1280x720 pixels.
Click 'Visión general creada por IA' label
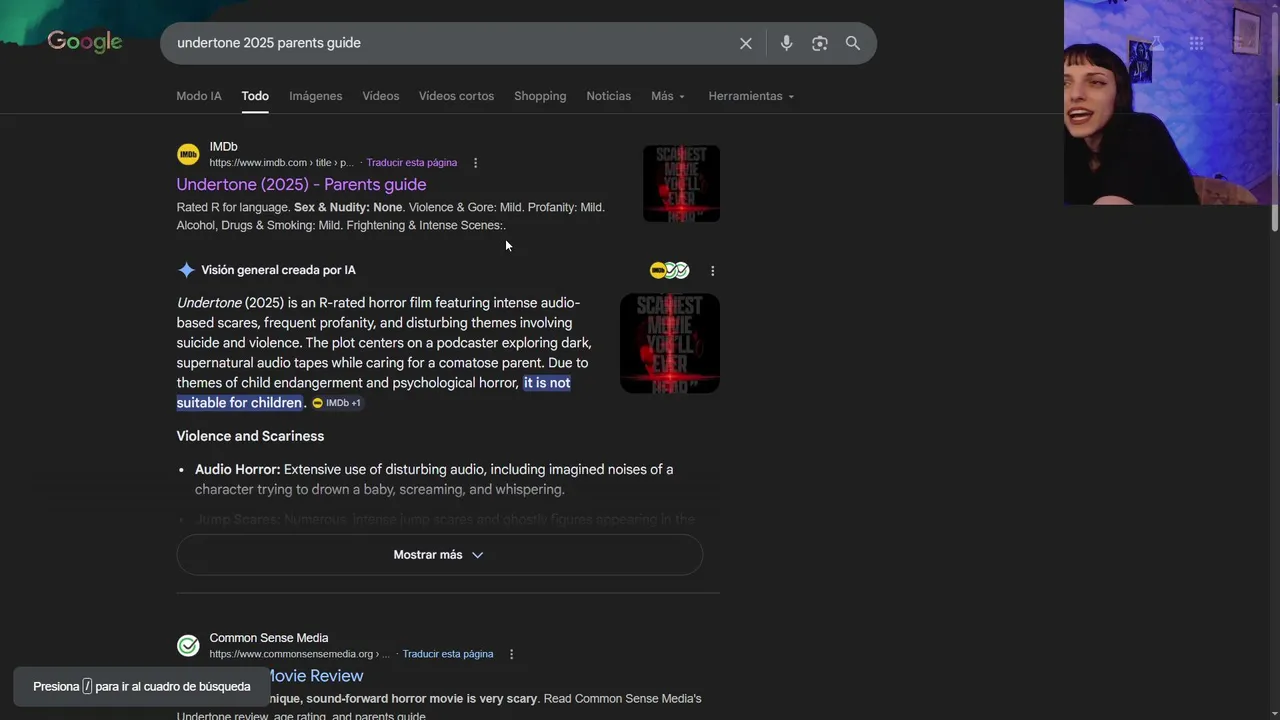pyautogui.click(x=278, y=270)
